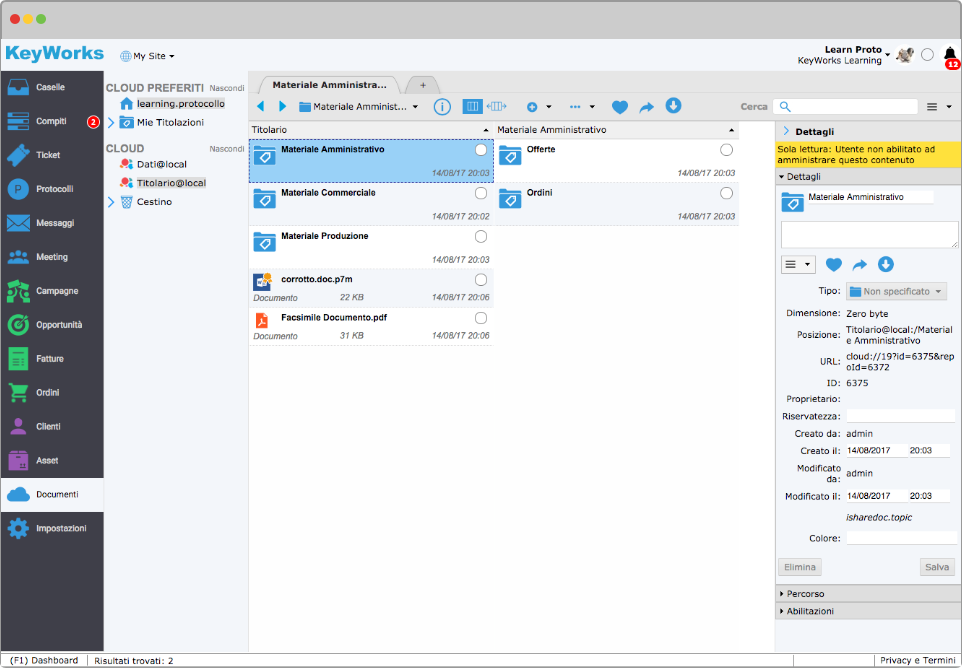
Task: Click Nascondi next to CLOUD PREFERITI
Action: tap(227, 88)
